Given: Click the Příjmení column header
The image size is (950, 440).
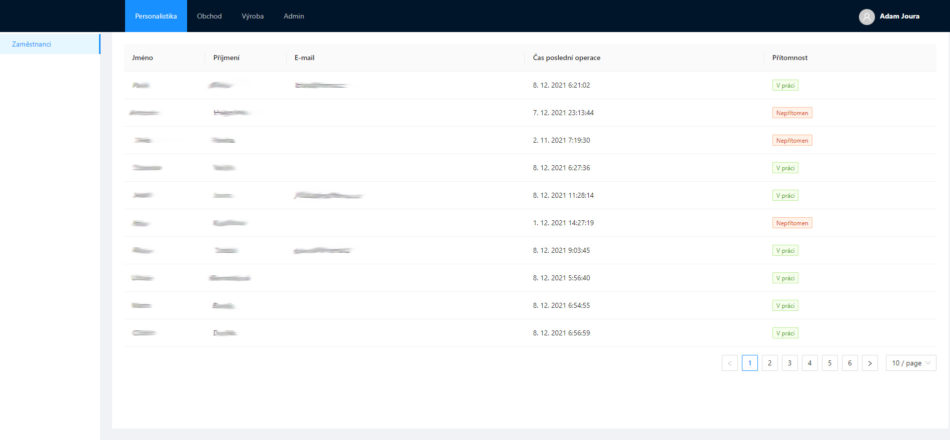Looking at the screenshot, I should pos(227,58).
